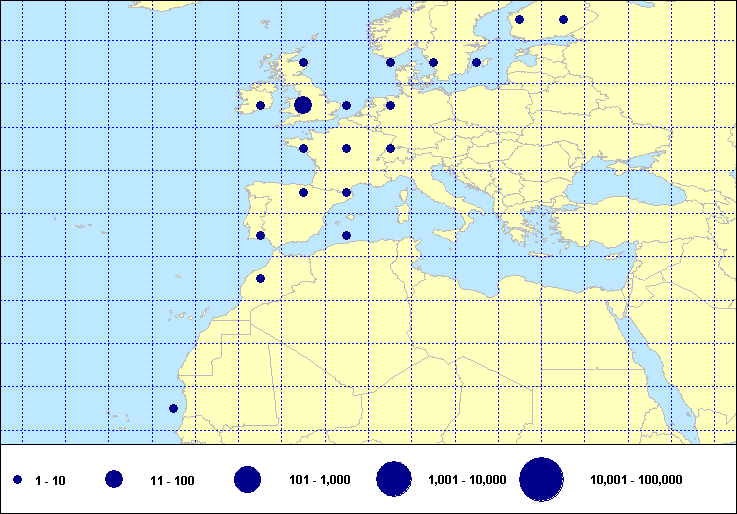Click the marker over northeastern Spain near the Pyrenees
The image size is (737, 514).
coord(346,192)
